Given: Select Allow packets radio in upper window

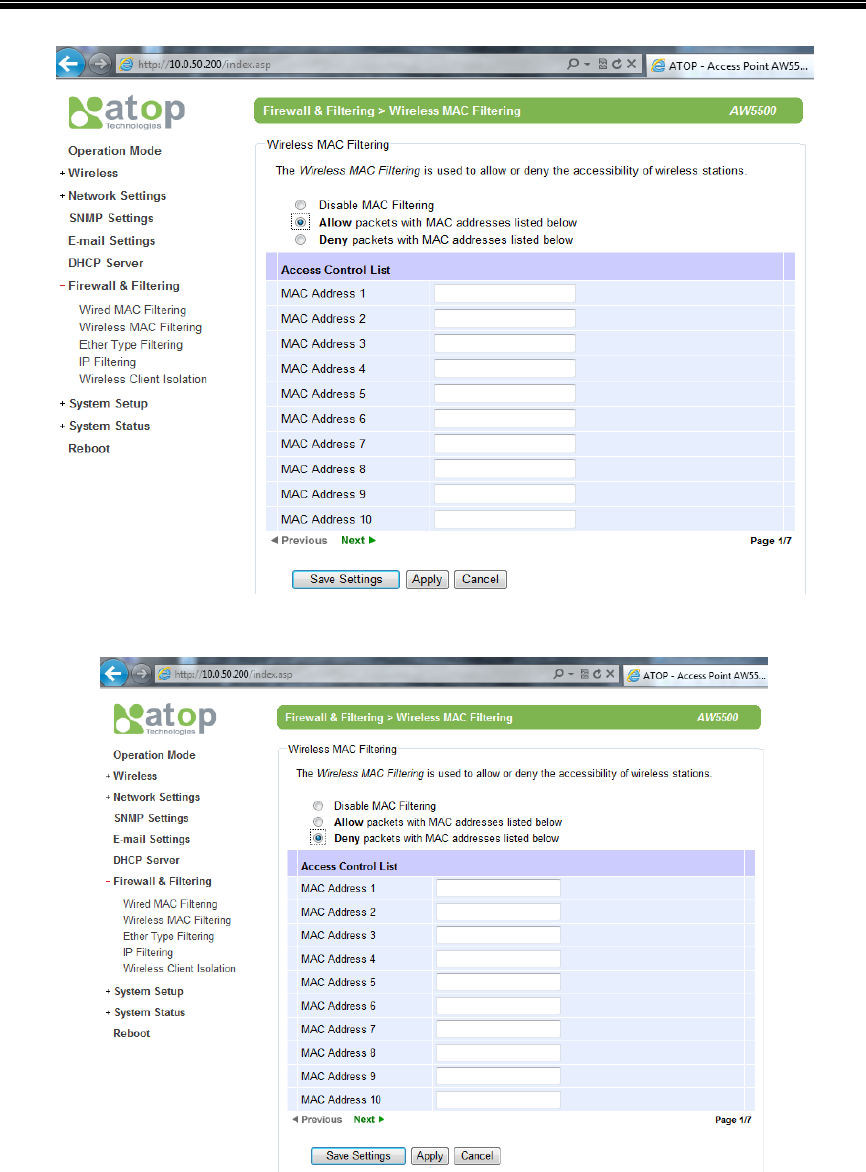Looking at the screenshot, I should (x=300, y=222).
